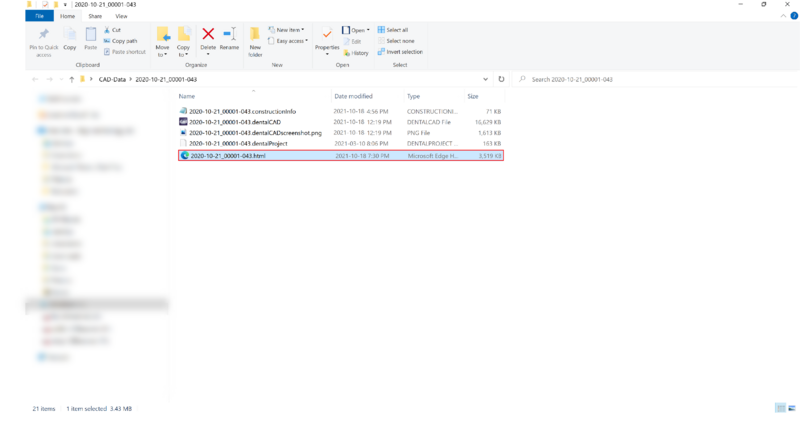This screenshot has width=800, height=422.
Task: Choose Copy path in ribbon
Action: 120,41
